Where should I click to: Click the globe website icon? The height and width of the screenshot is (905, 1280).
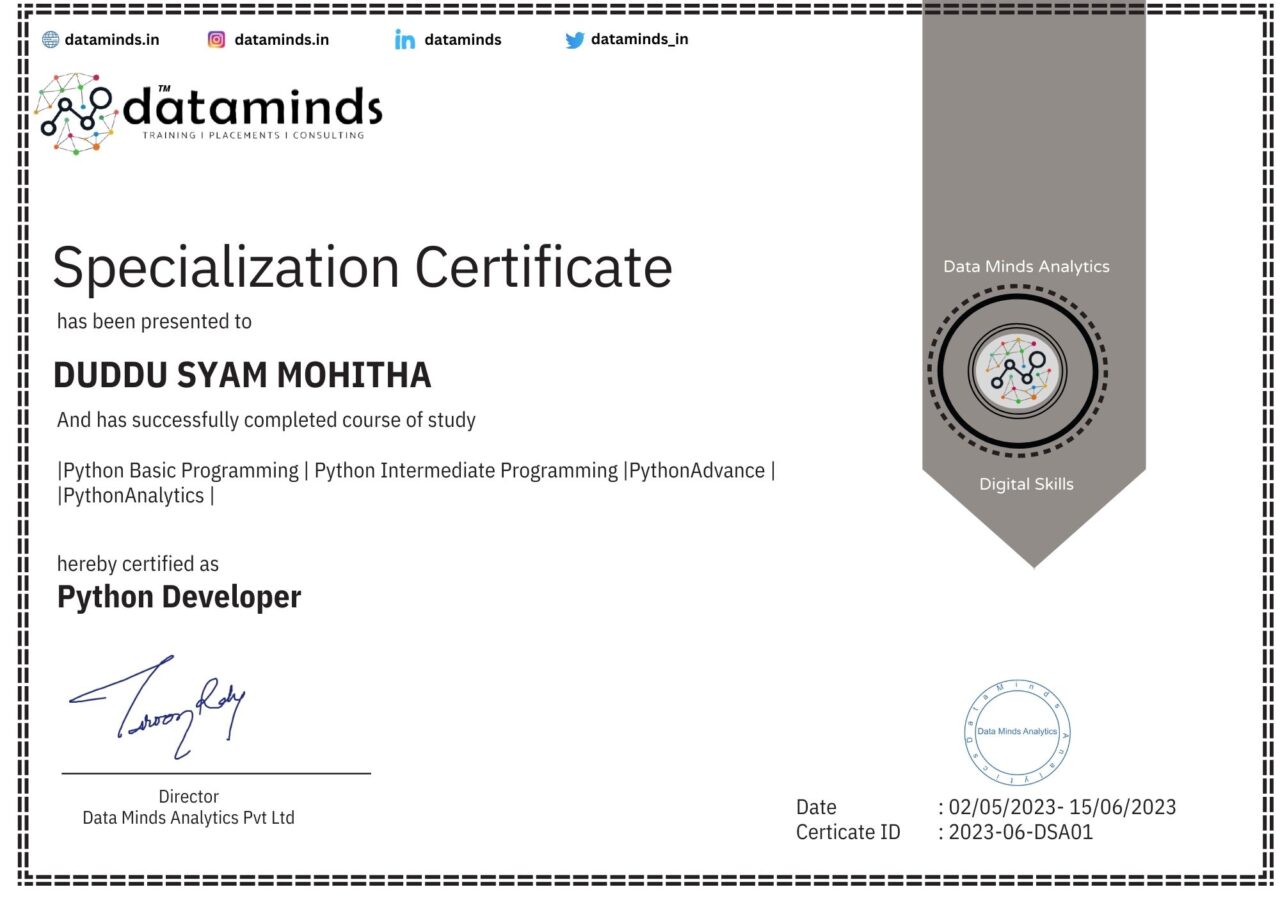[x=50, y=39]
